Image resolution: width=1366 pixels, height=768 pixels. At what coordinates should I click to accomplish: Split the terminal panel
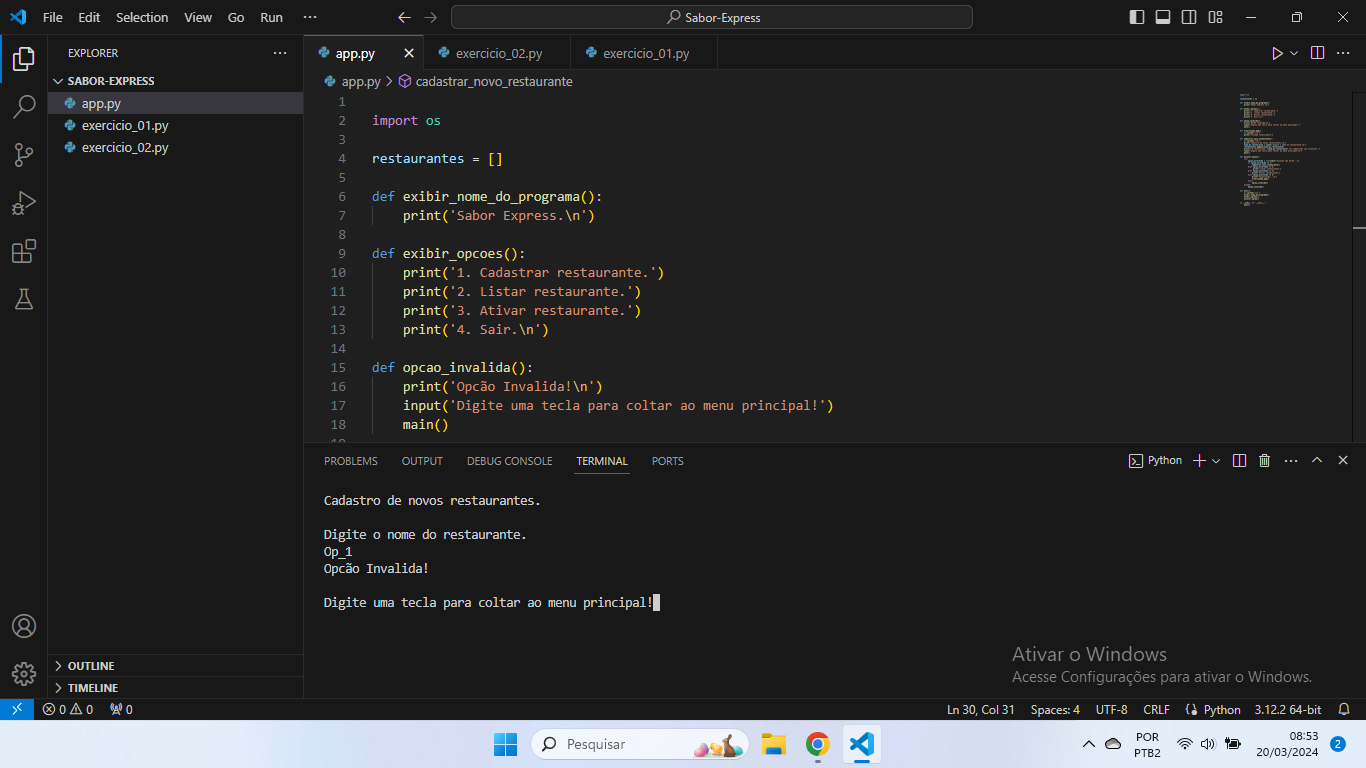point(1239,461)
